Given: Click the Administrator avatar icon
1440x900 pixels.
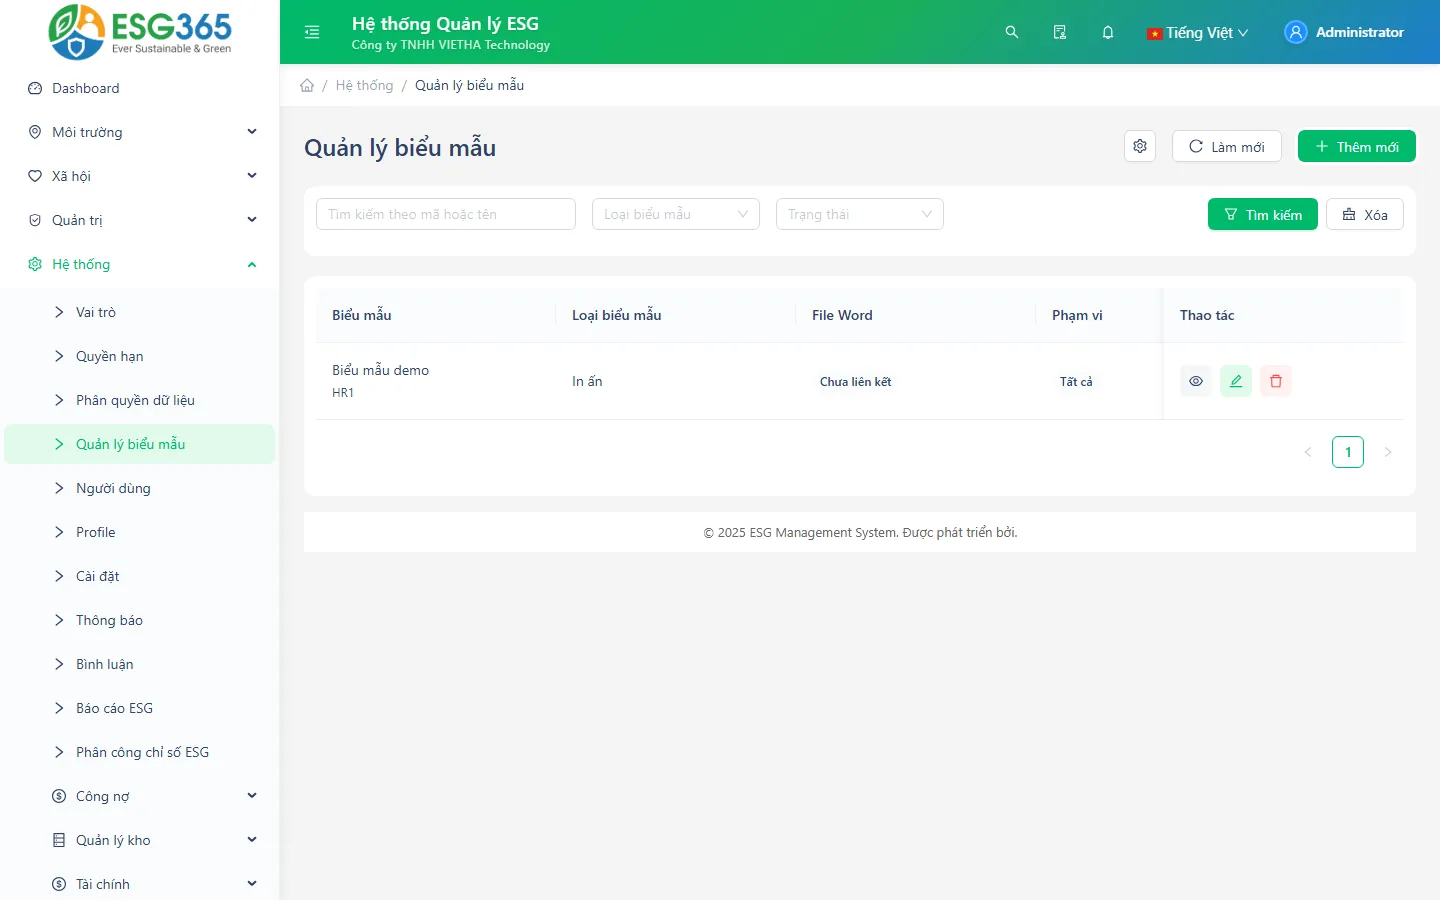Looking at the screenshot, I should tap(1296, 32).
